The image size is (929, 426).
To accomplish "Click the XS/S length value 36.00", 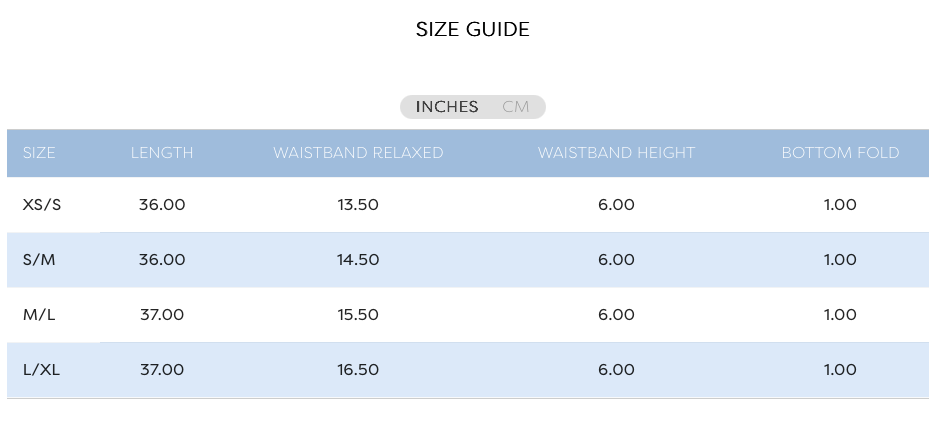I will 162,204.
